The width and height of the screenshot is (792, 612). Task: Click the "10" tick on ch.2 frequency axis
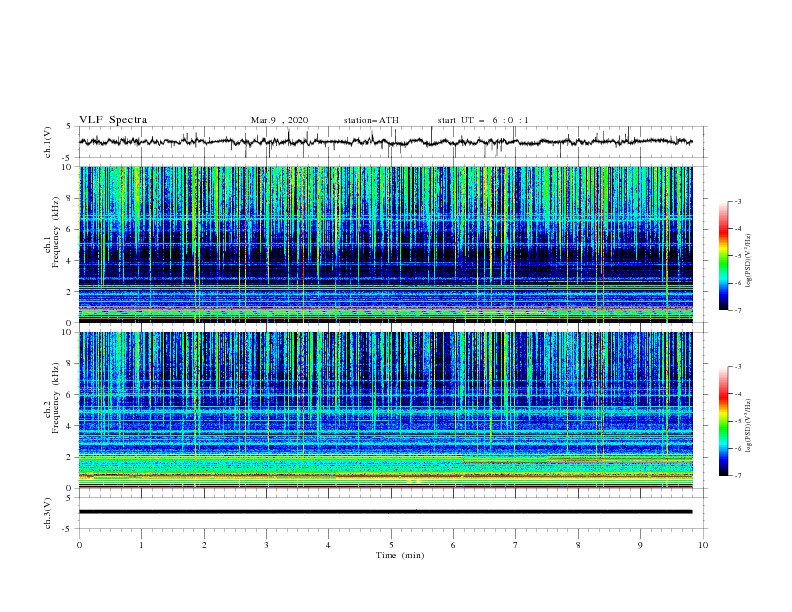[x=67, y=332]
